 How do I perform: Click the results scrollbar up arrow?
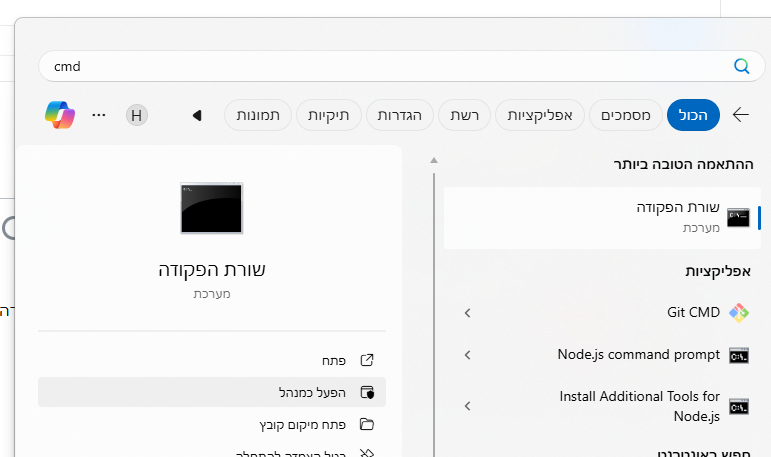coord(434,160)
